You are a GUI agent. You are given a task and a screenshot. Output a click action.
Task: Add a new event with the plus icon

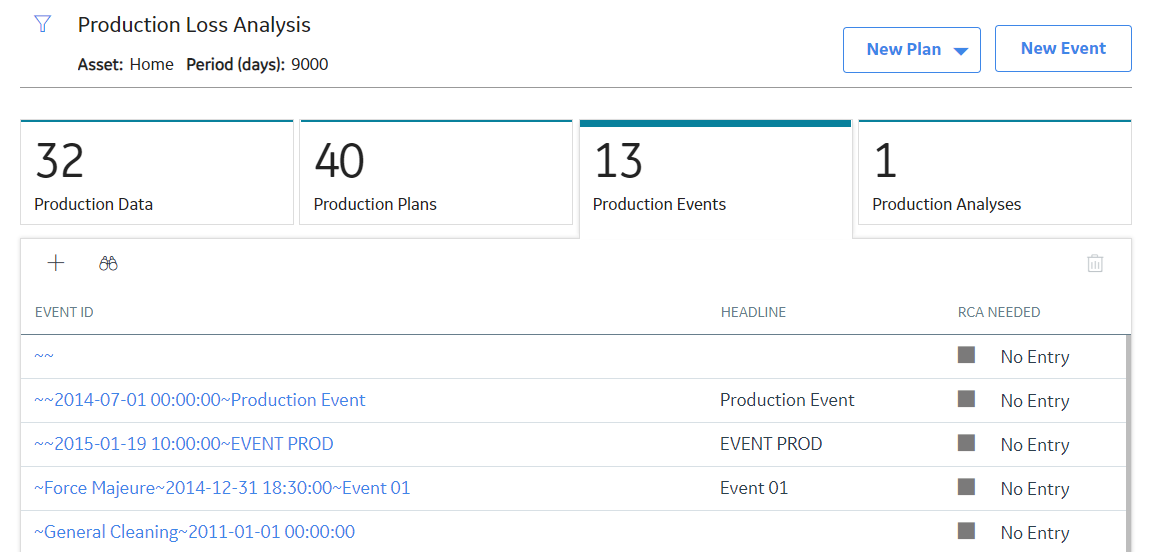56,264
